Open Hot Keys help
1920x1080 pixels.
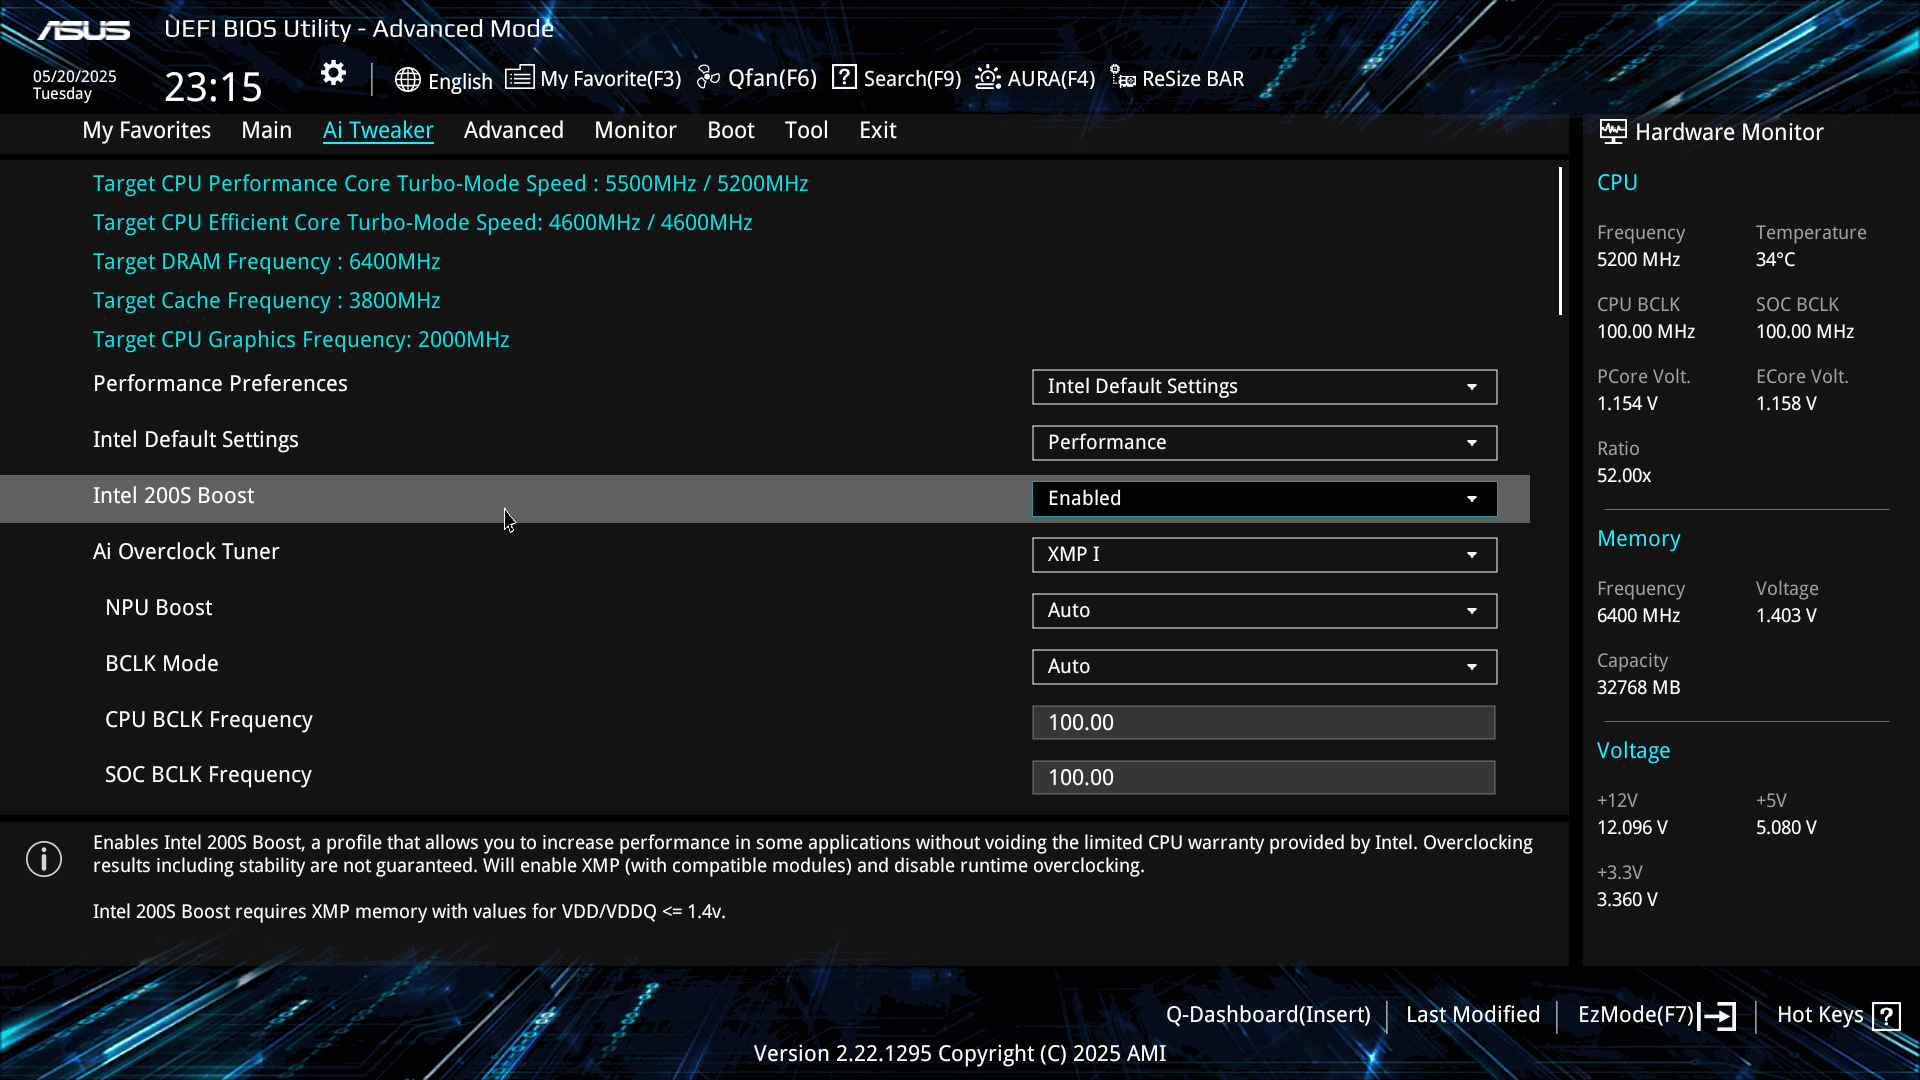pyautogui.click(x=1820, y=1015)
